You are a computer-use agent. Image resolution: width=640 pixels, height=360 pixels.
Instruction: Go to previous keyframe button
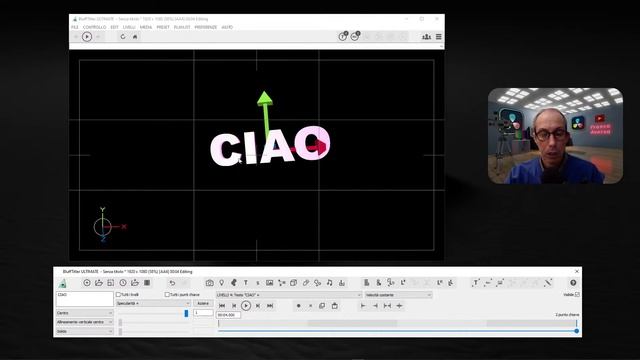pos(234,306)
